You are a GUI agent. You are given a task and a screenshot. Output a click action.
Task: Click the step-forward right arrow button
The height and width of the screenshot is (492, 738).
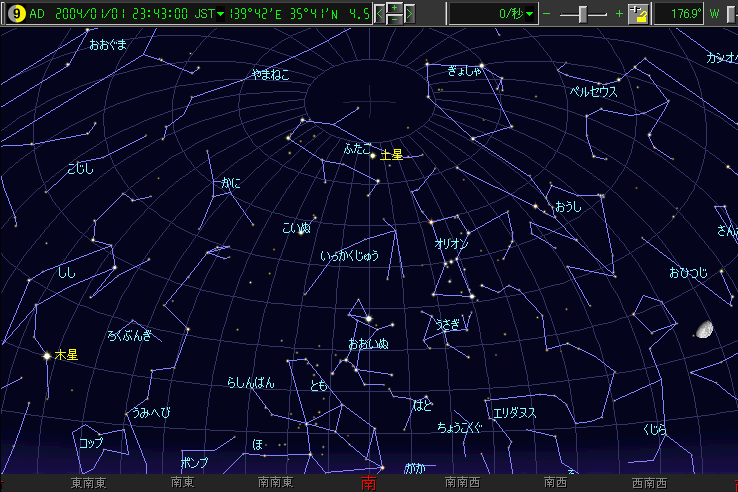(x=410, y=14)
